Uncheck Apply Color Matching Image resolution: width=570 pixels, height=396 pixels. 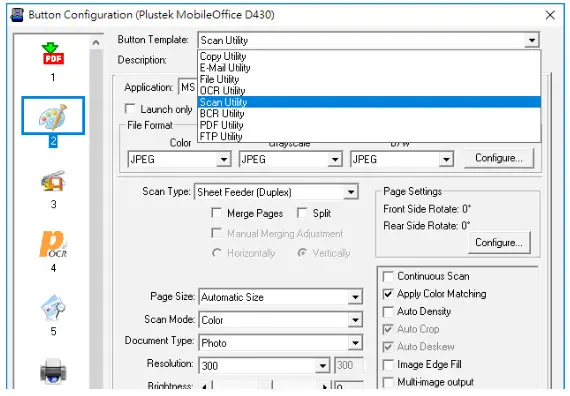(388, 294)
